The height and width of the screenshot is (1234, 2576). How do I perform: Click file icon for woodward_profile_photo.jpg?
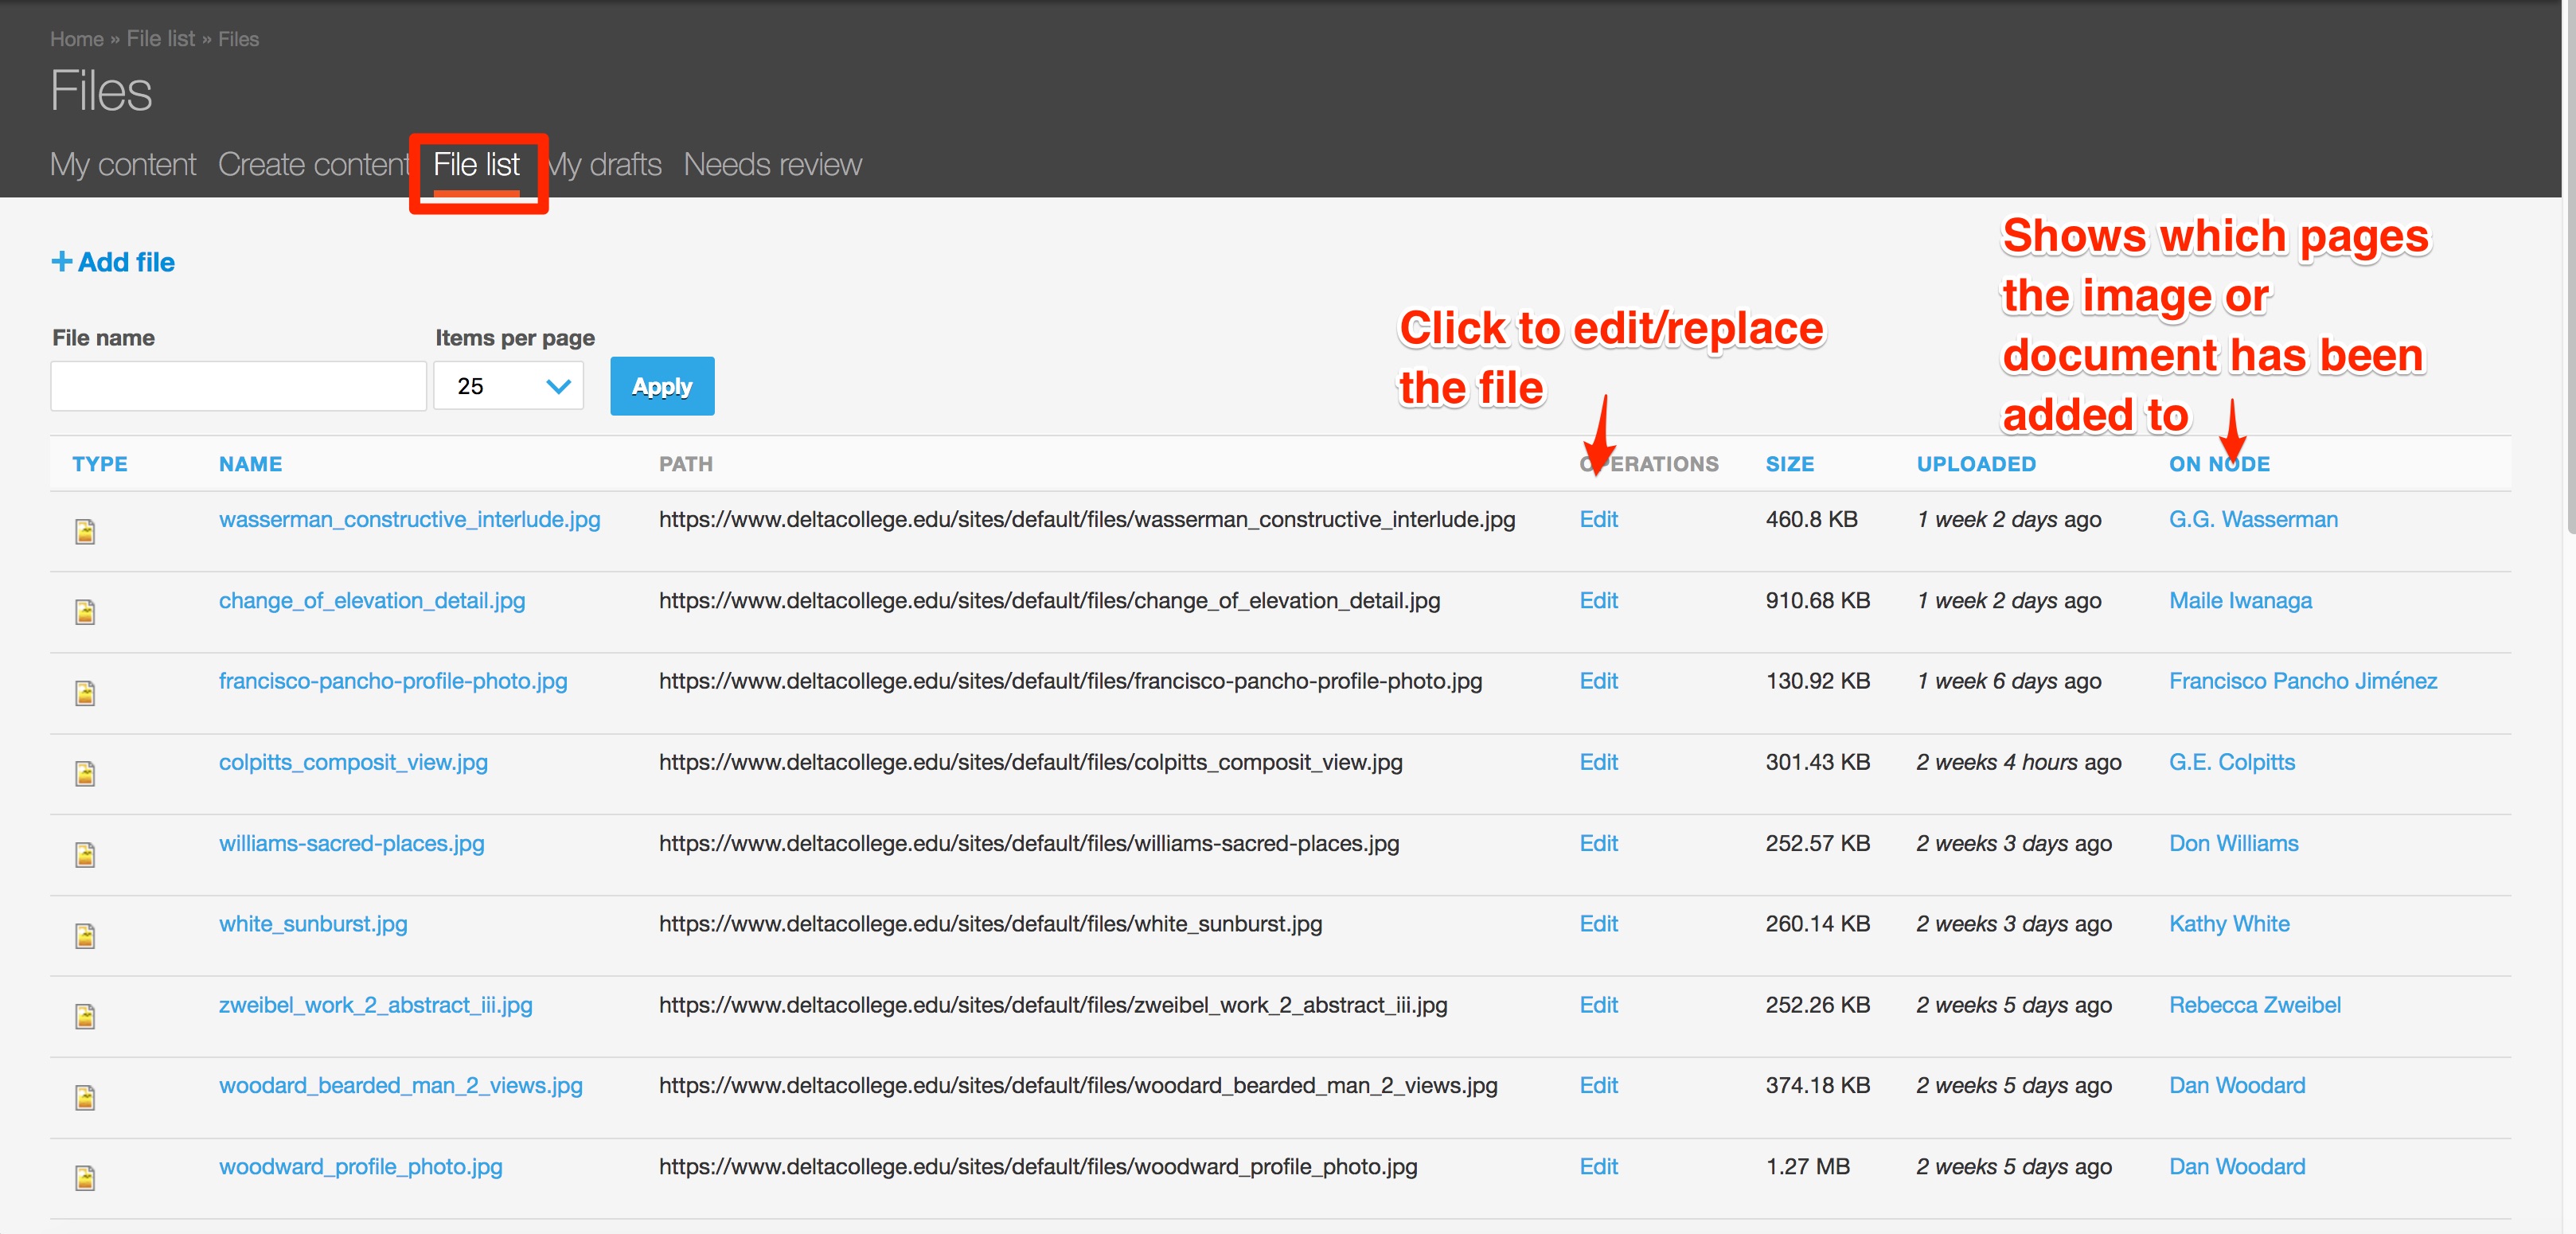[x=85, y=1178]
